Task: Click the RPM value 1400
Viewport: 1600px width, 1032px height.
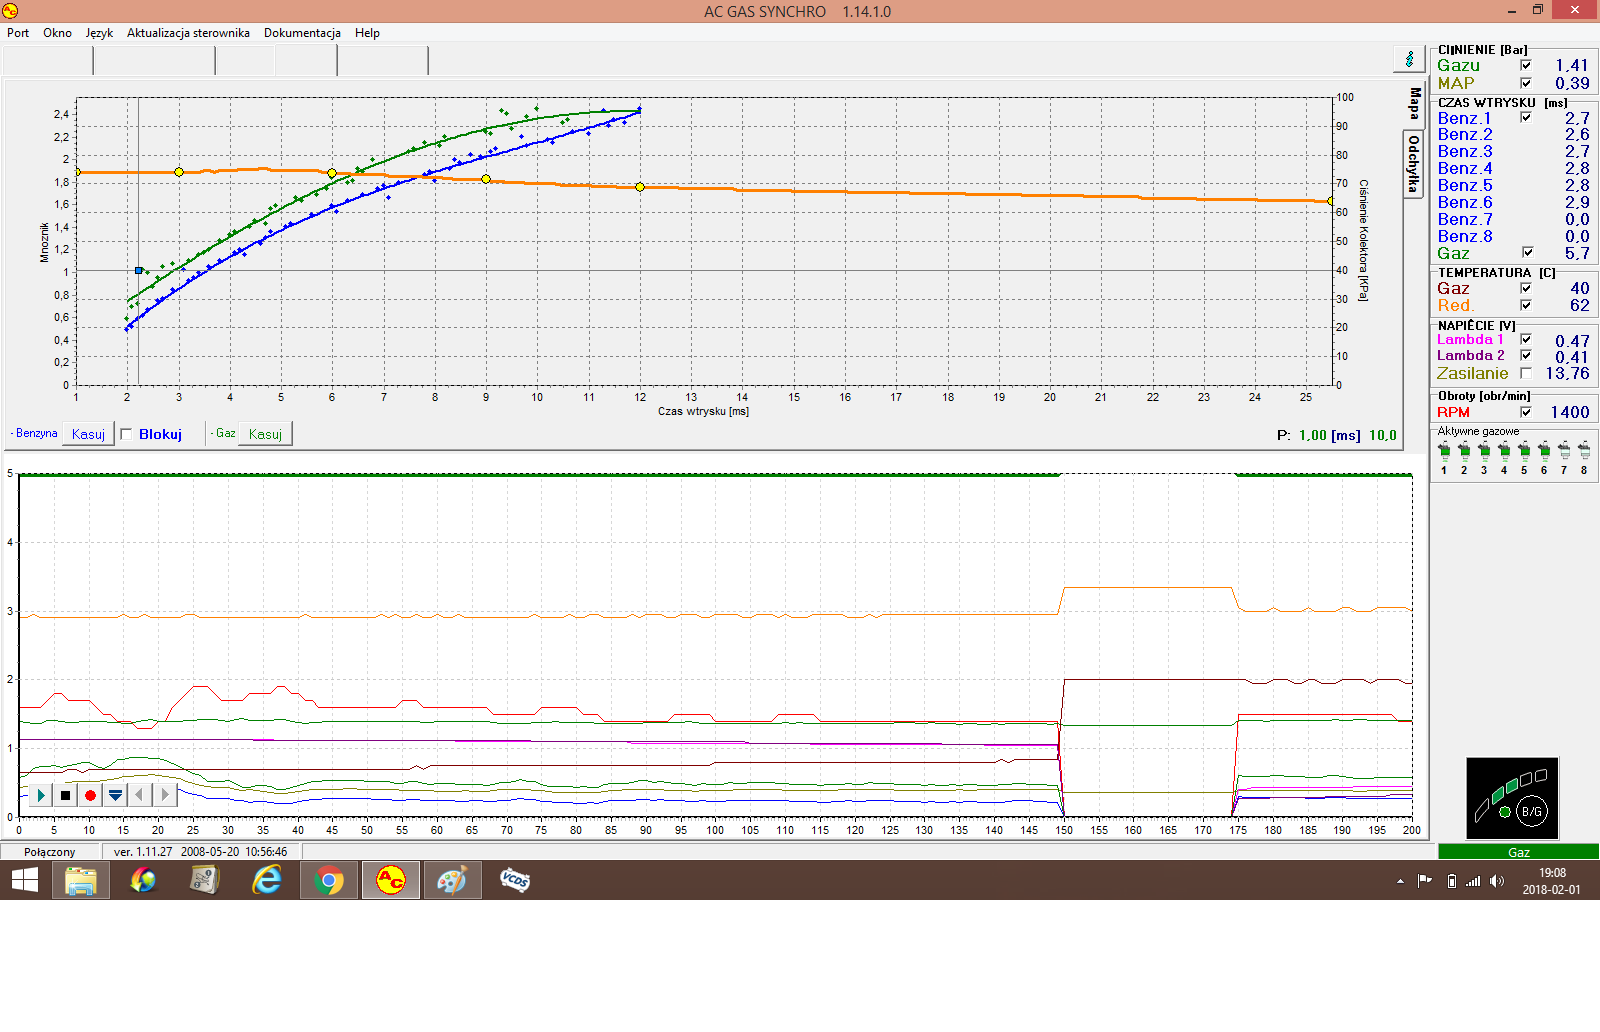Action: 1569,412
